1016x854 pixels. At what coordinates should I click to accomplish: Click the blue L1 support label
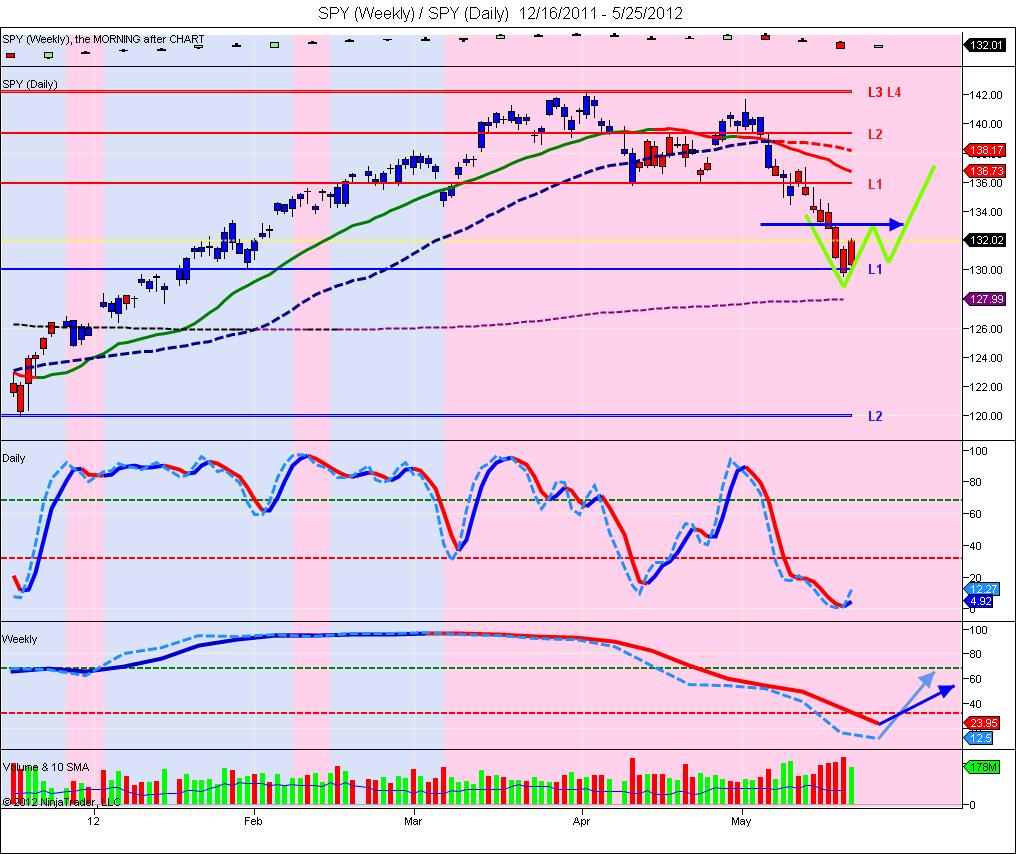(875, 270)
